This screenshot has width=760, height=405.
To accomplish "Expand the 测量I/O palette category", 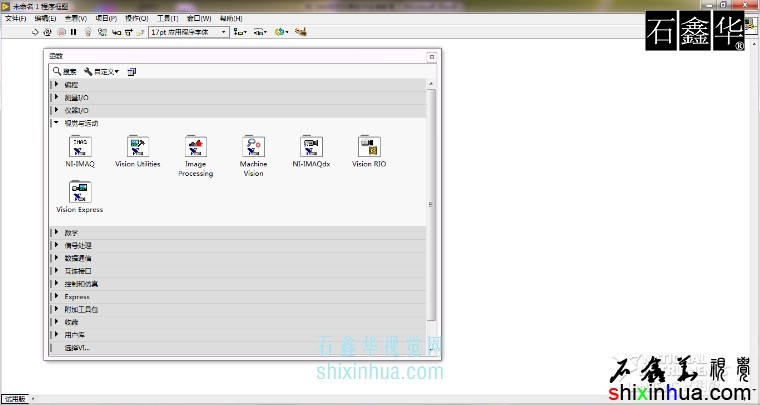I will (238, 97).
